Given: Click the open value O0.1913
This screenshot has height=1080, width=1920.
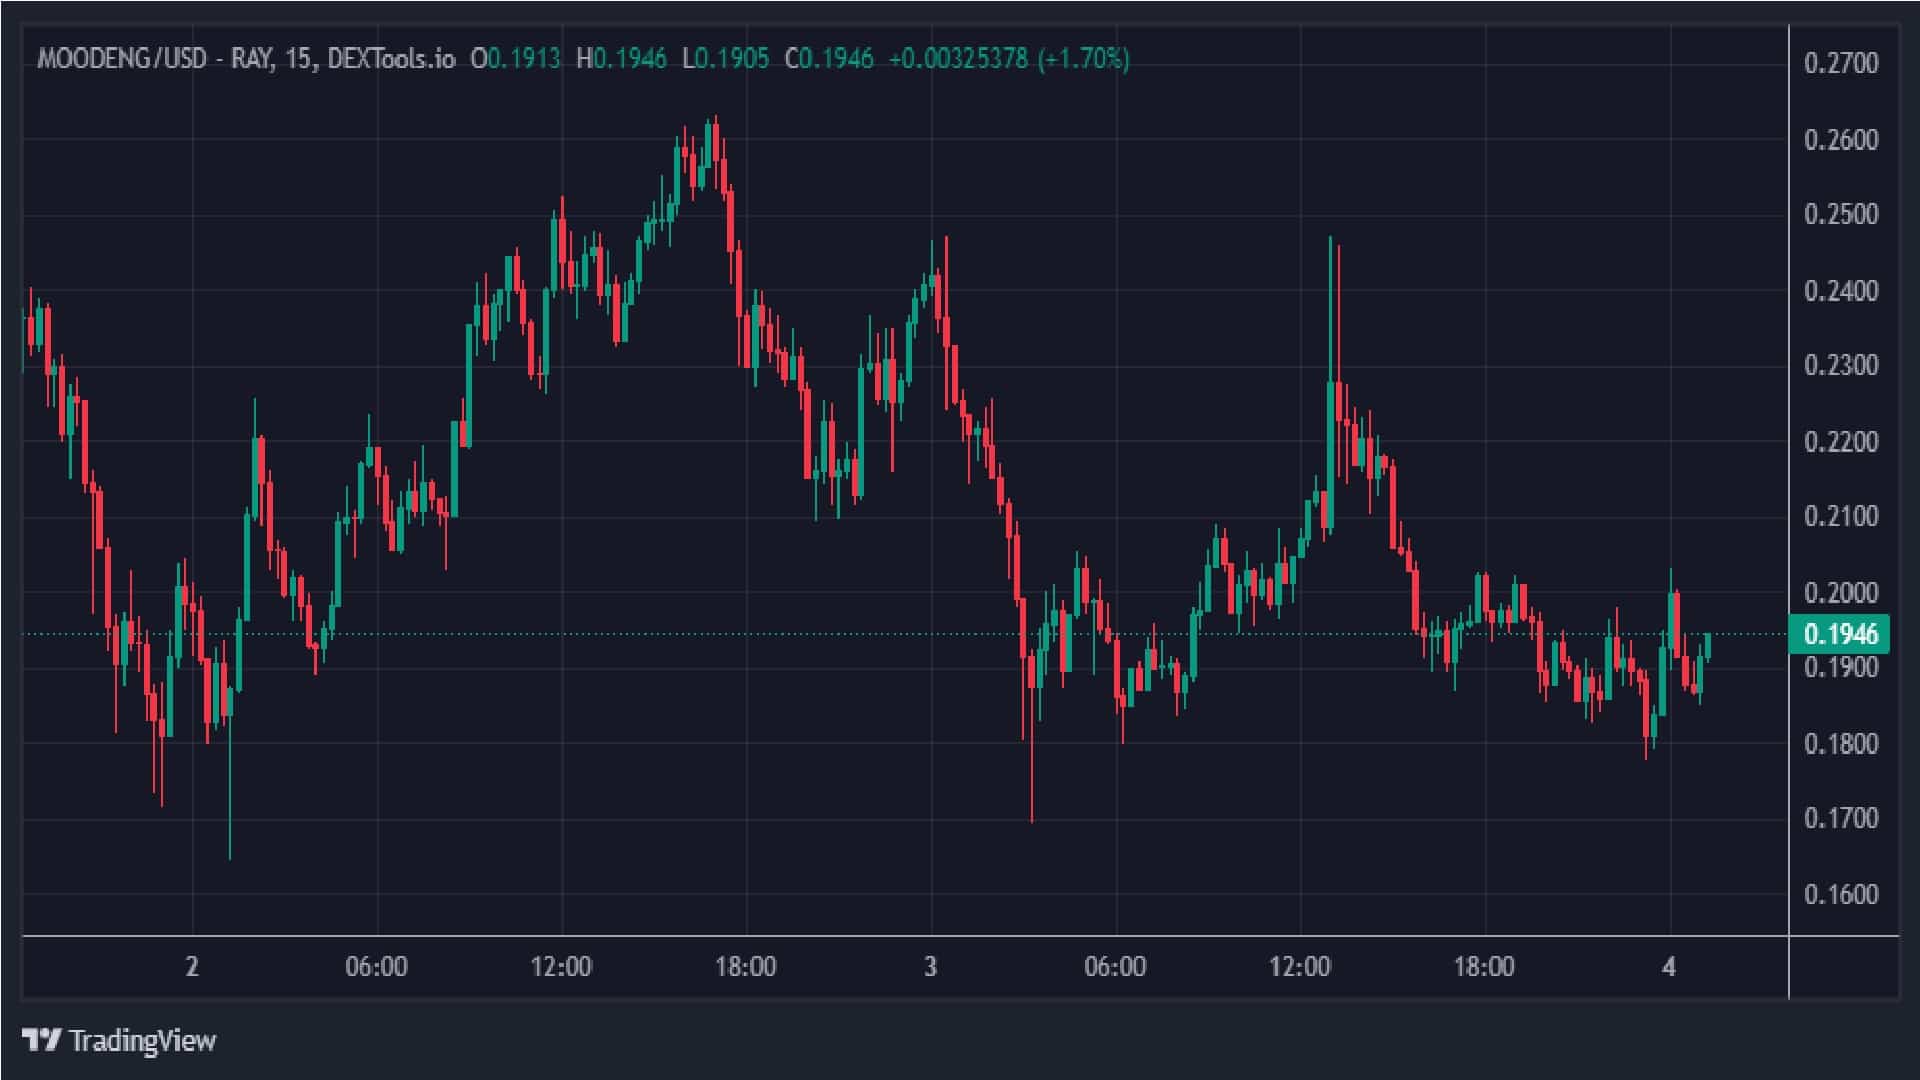Looking at the screenshot, I should click(515, 59).
